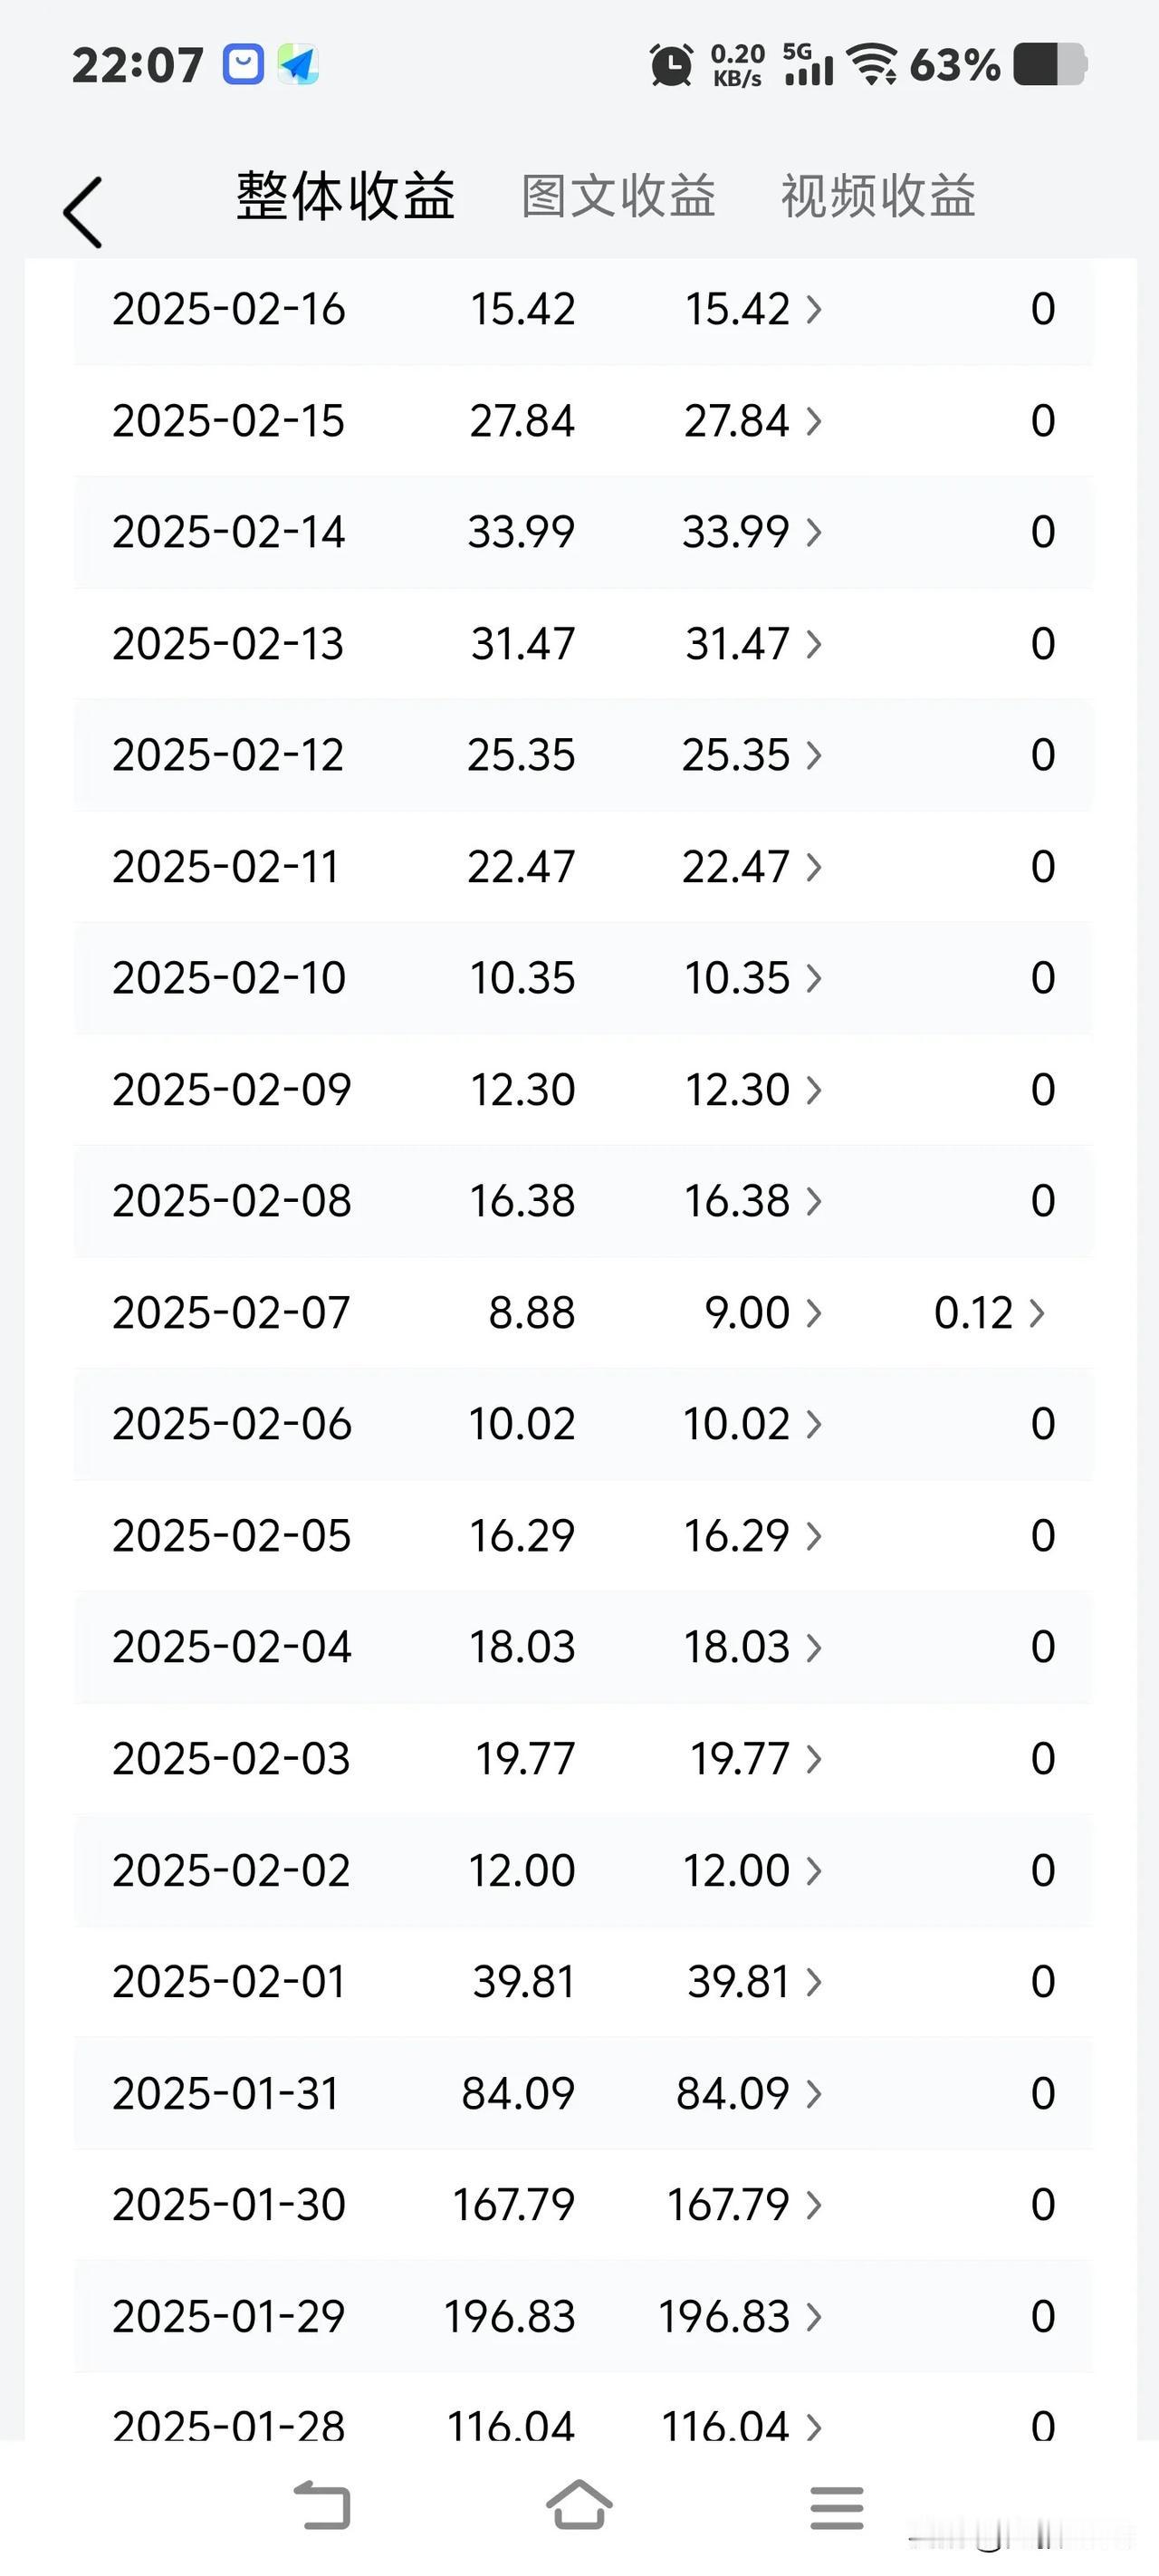Tap the battery status icon
Viewport: 1159px width, 2576px height.
[x=1050, y=65]
